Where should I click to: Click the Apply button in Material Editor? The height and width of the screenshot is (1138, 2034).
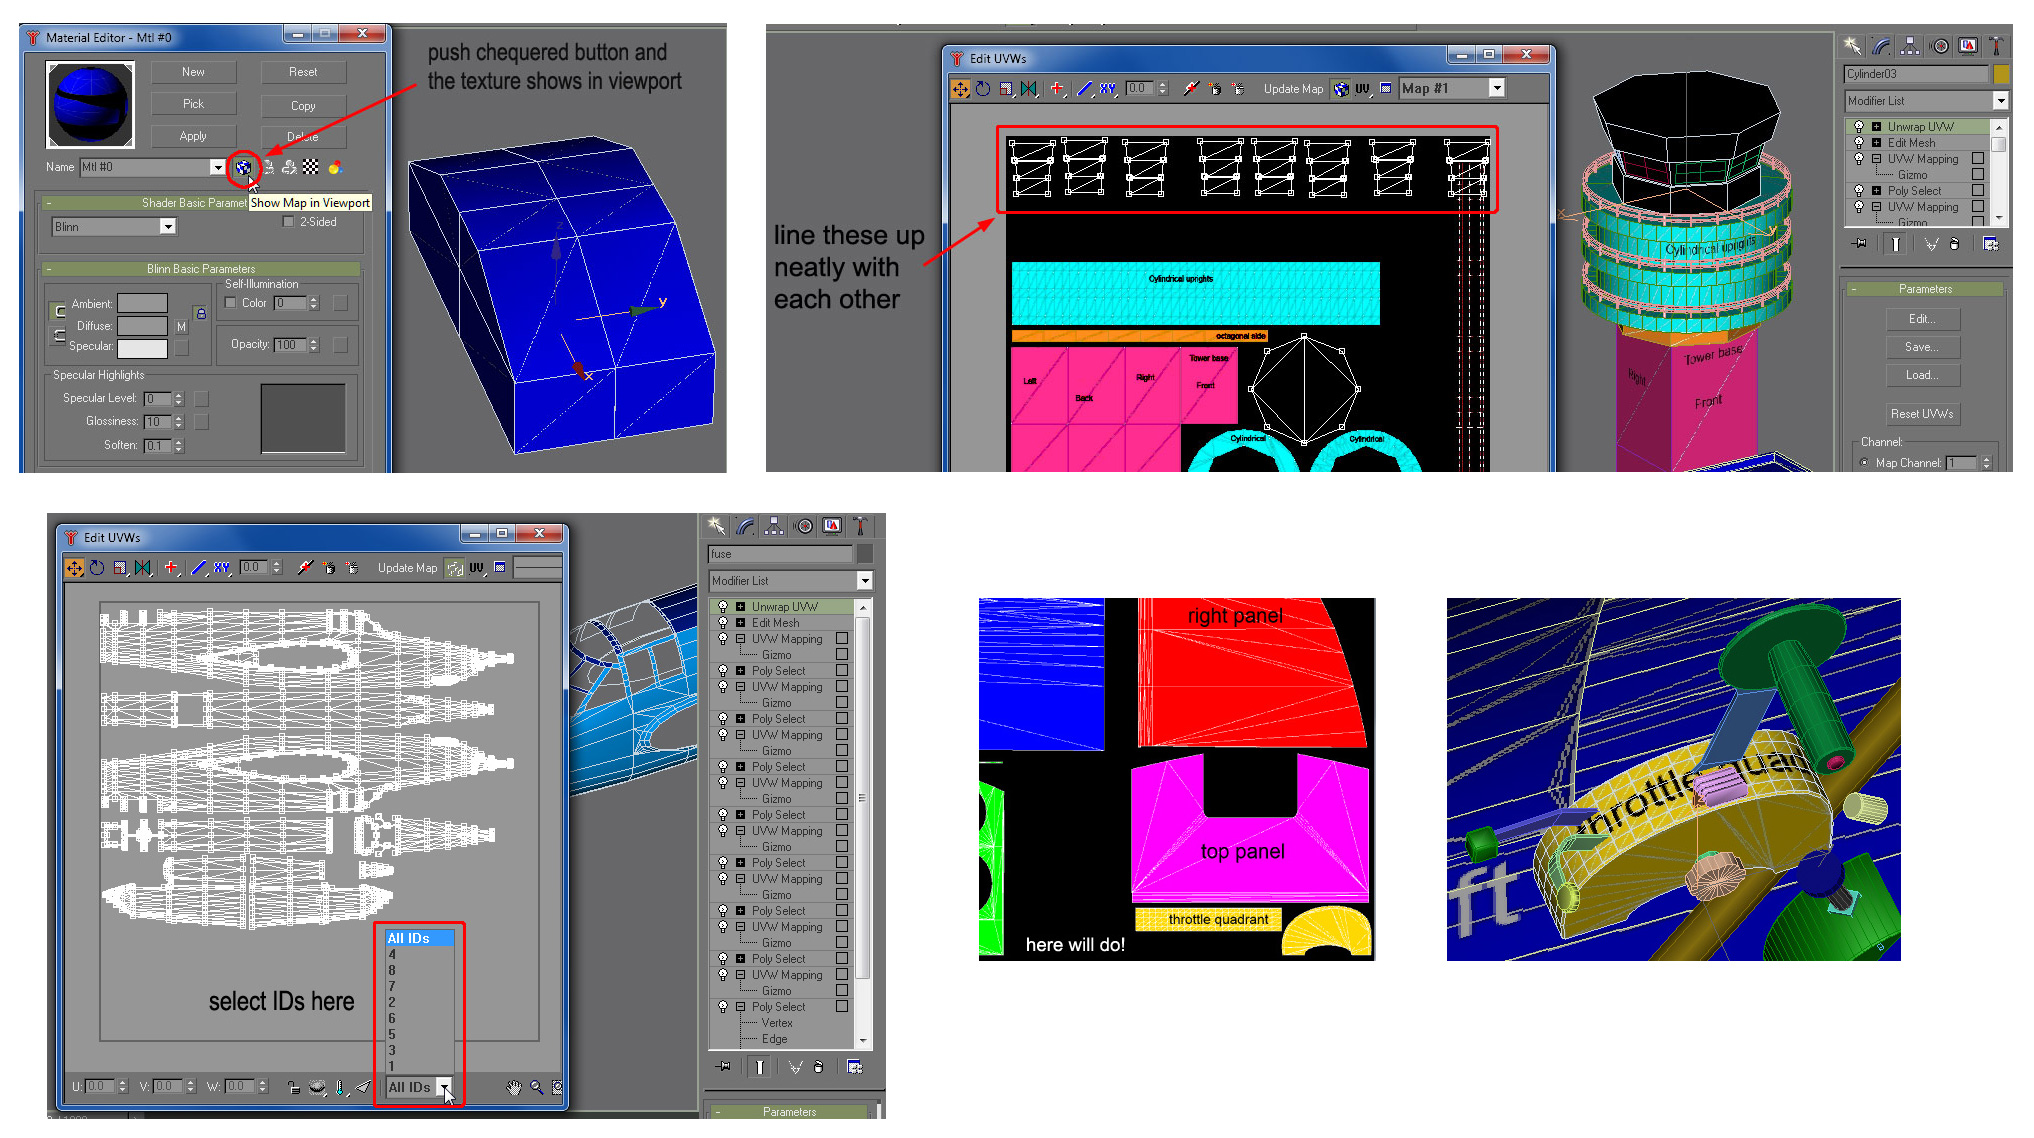click(x=193, y=136)
